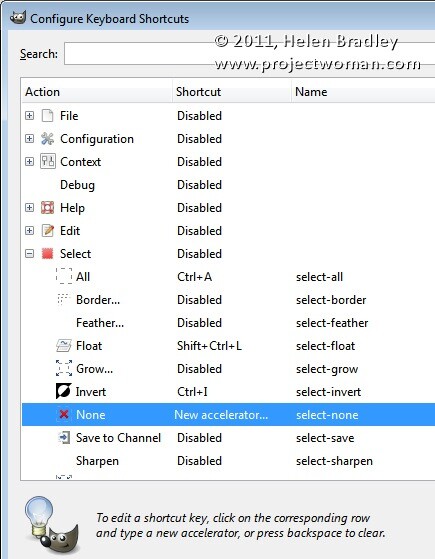Click the Ctrl+I shortcut cell

[x=192, y=391]
